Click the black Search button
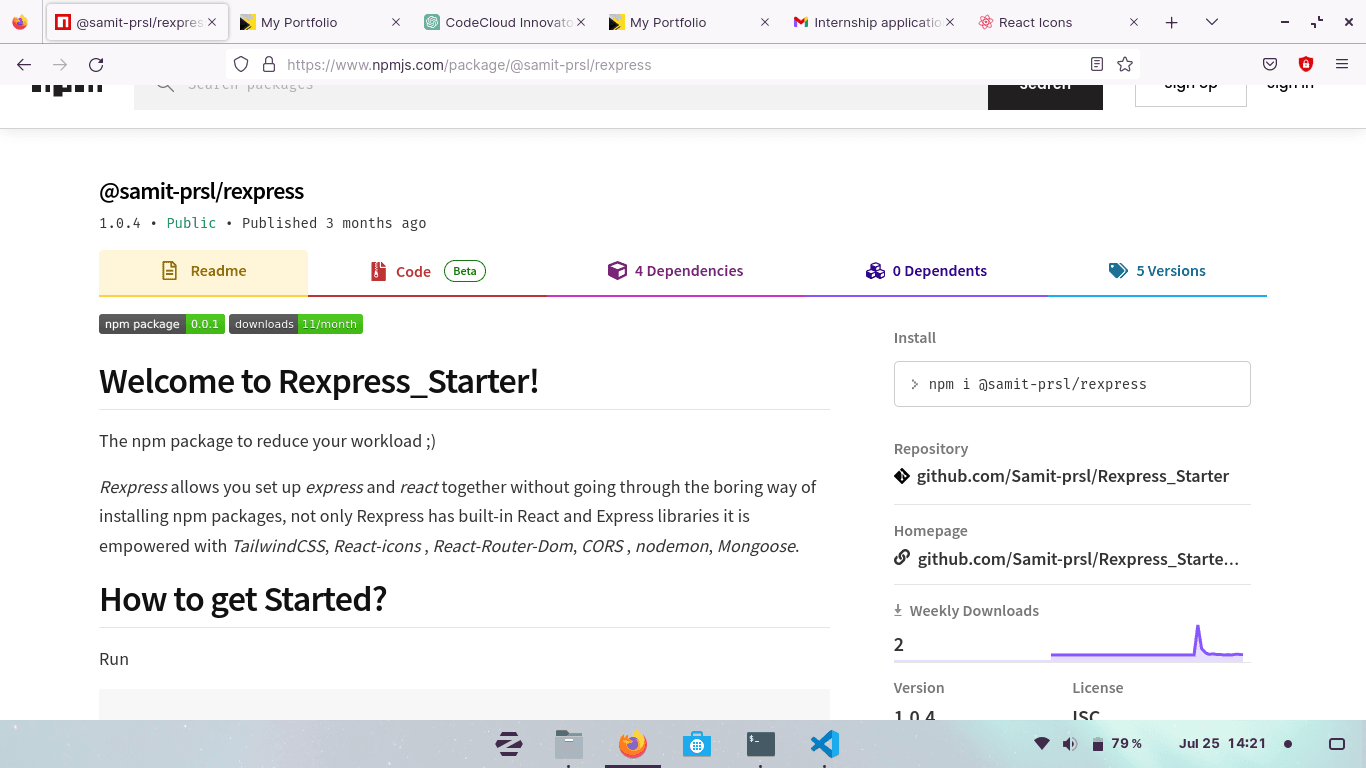 point(1045,90)
